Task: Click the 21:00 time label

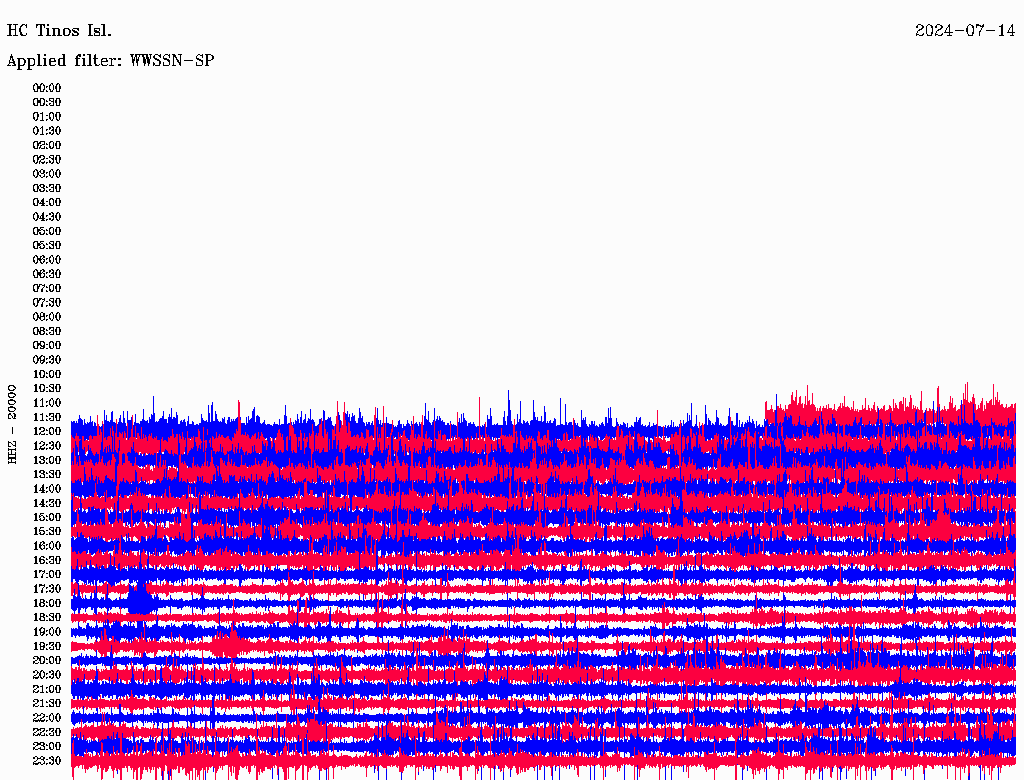Action: (47, 689)
